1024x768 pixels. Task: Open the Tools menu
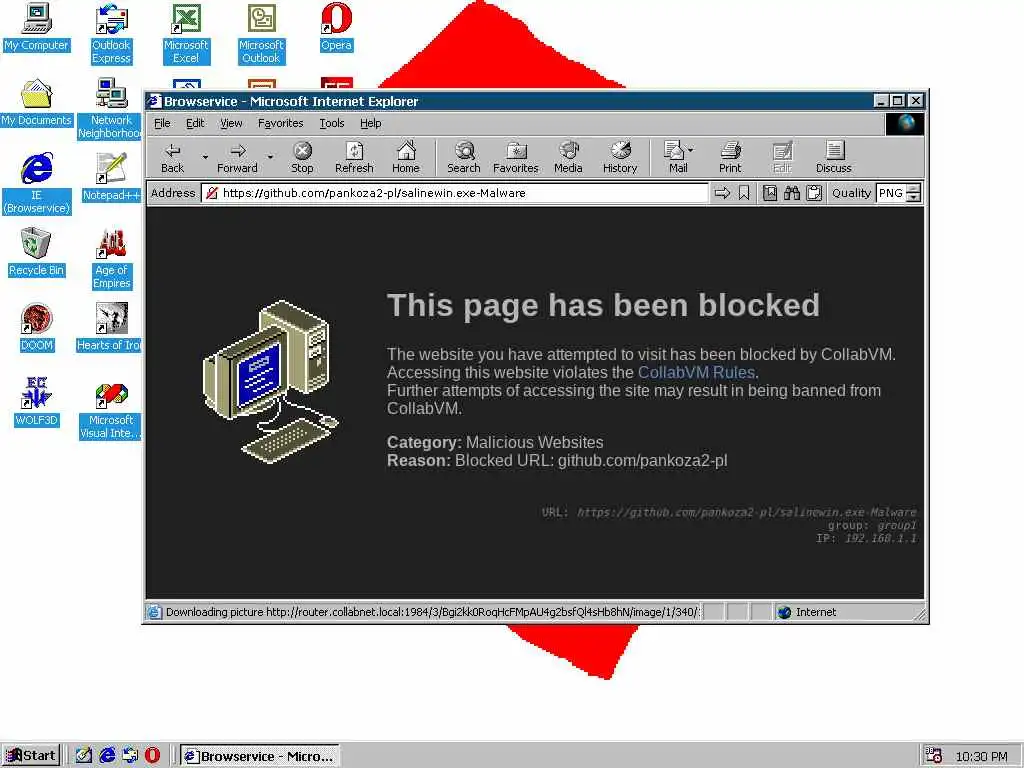[331, 123]
